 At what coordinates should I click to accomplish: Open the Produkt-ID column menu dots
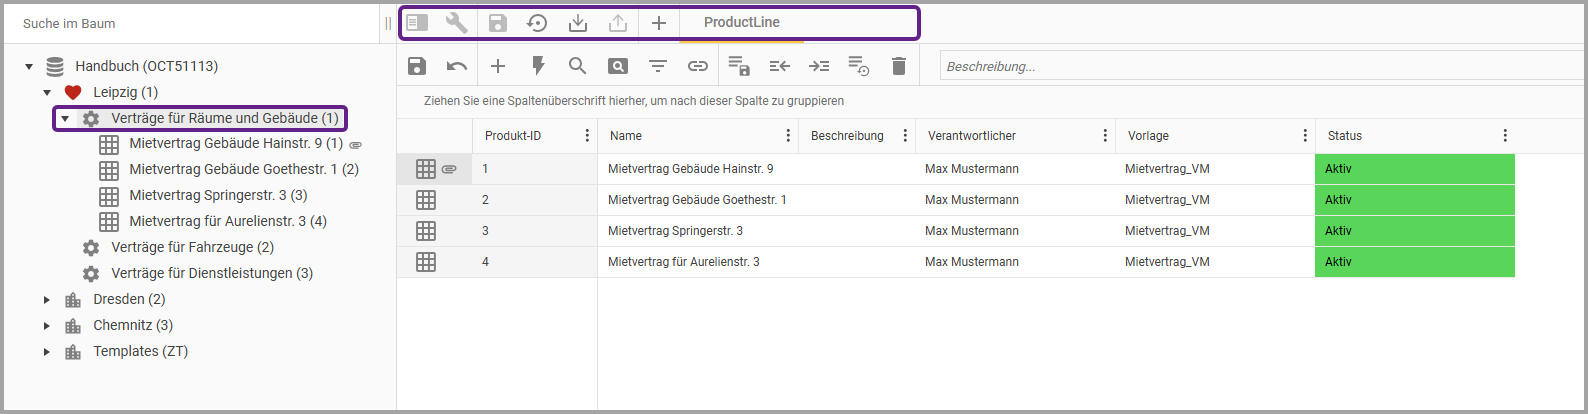587,136
